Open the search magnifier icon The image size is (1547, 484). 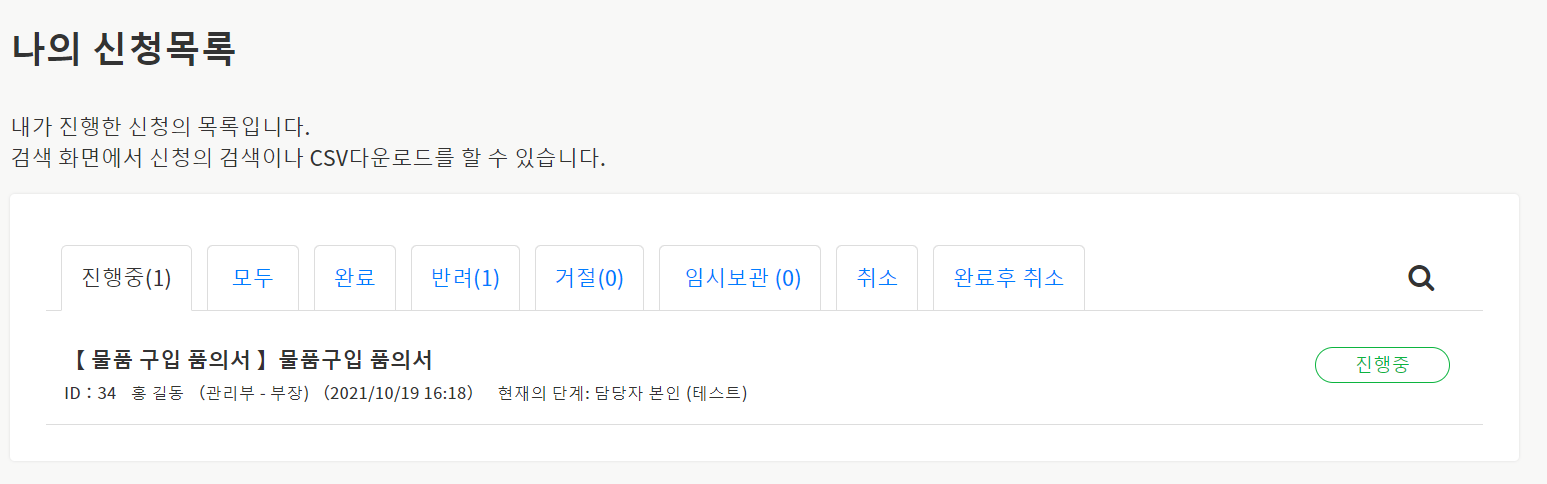(x=1421, y=278)
